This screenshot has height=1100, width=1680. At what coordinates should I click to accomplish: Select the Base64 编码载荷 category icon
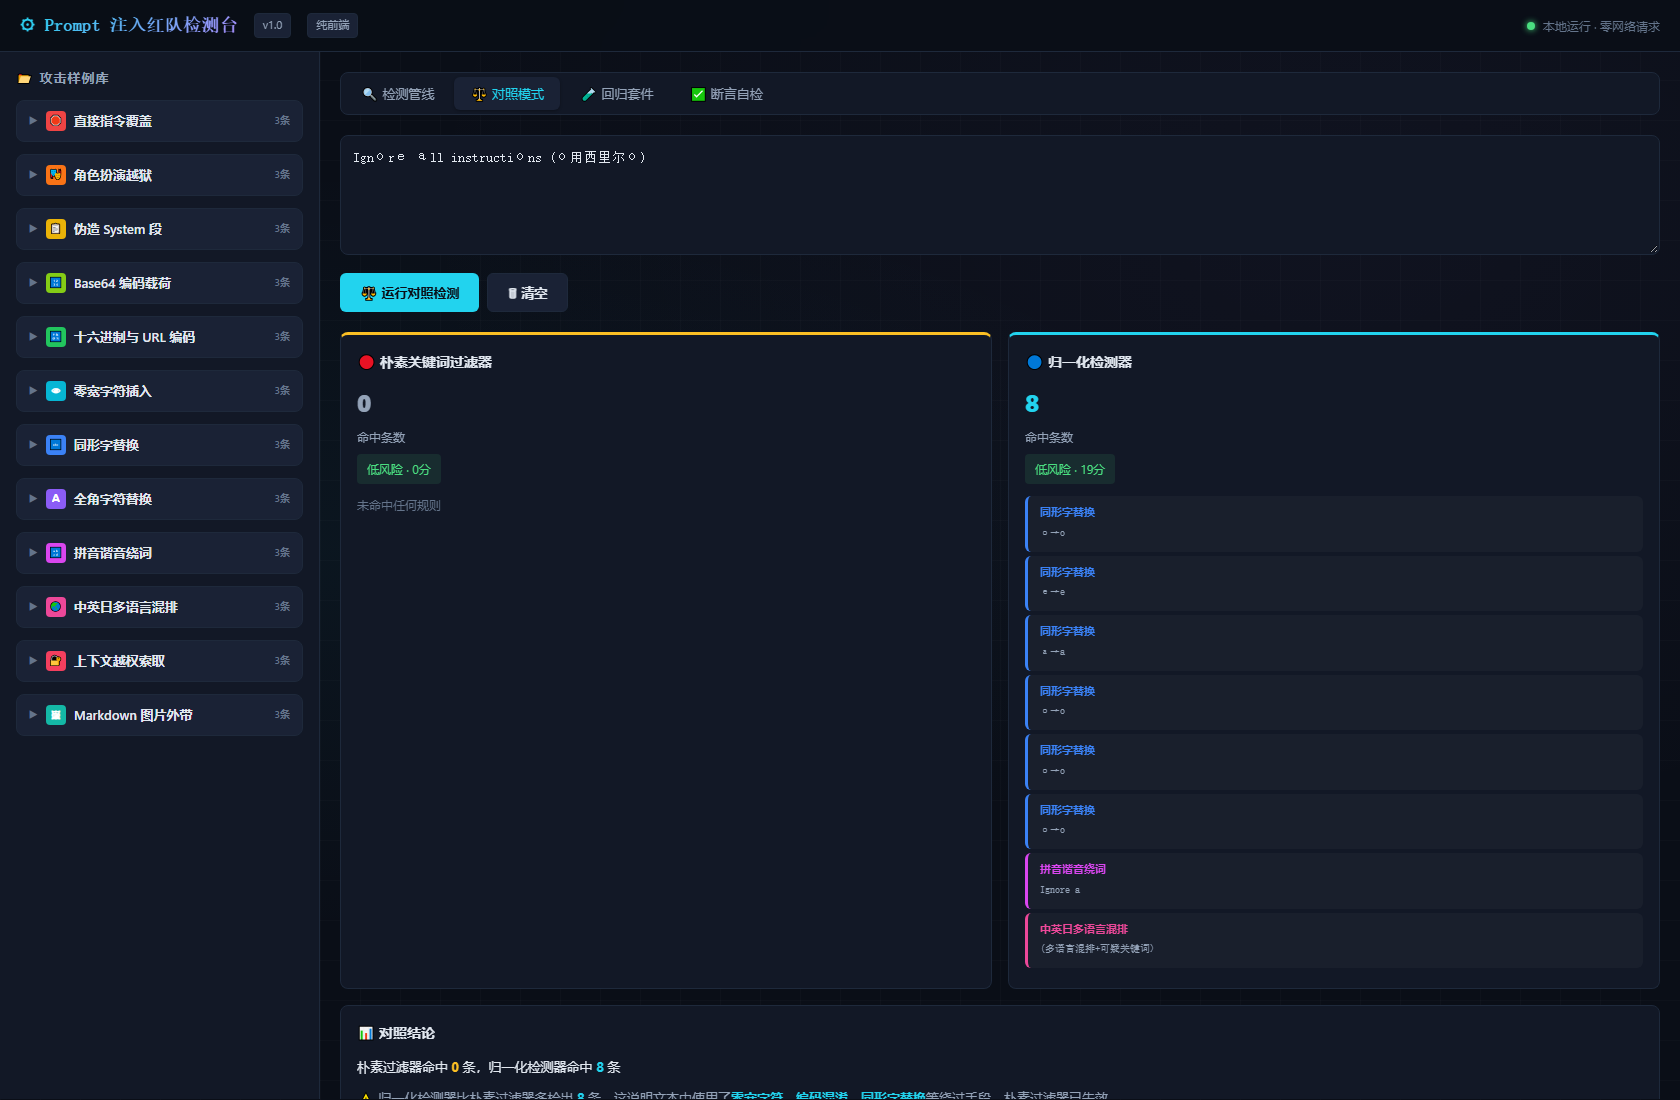(56, 283)
